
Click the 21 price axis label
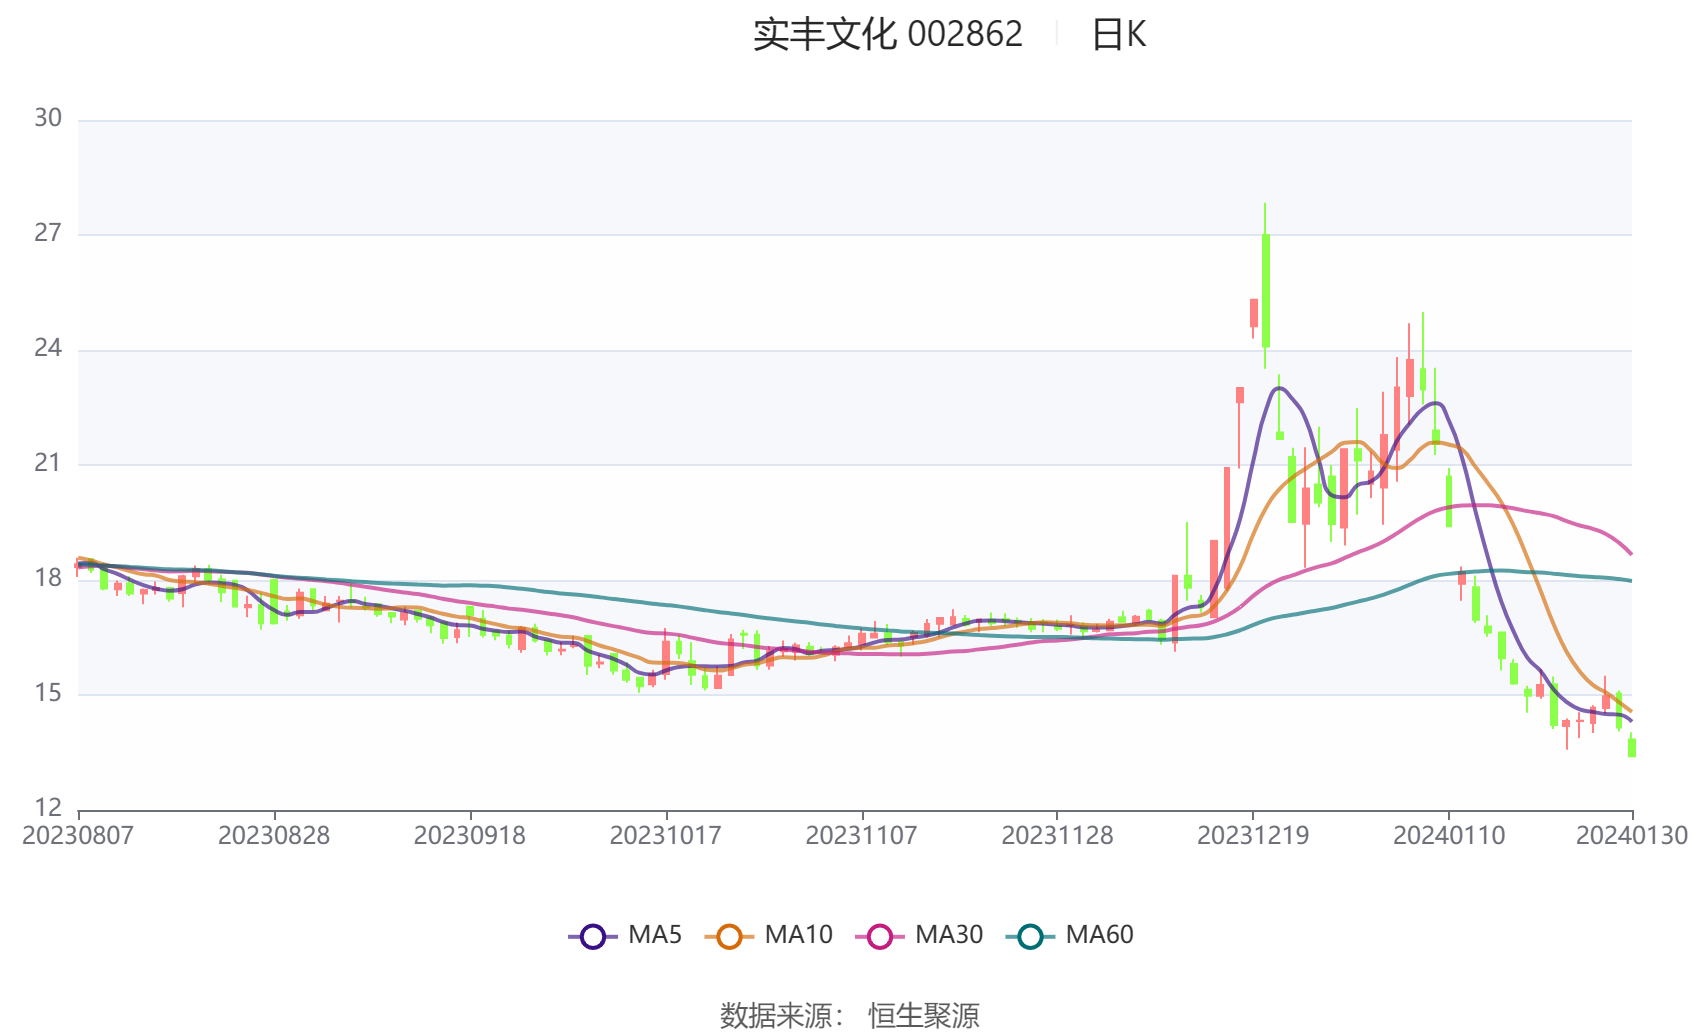48,463
